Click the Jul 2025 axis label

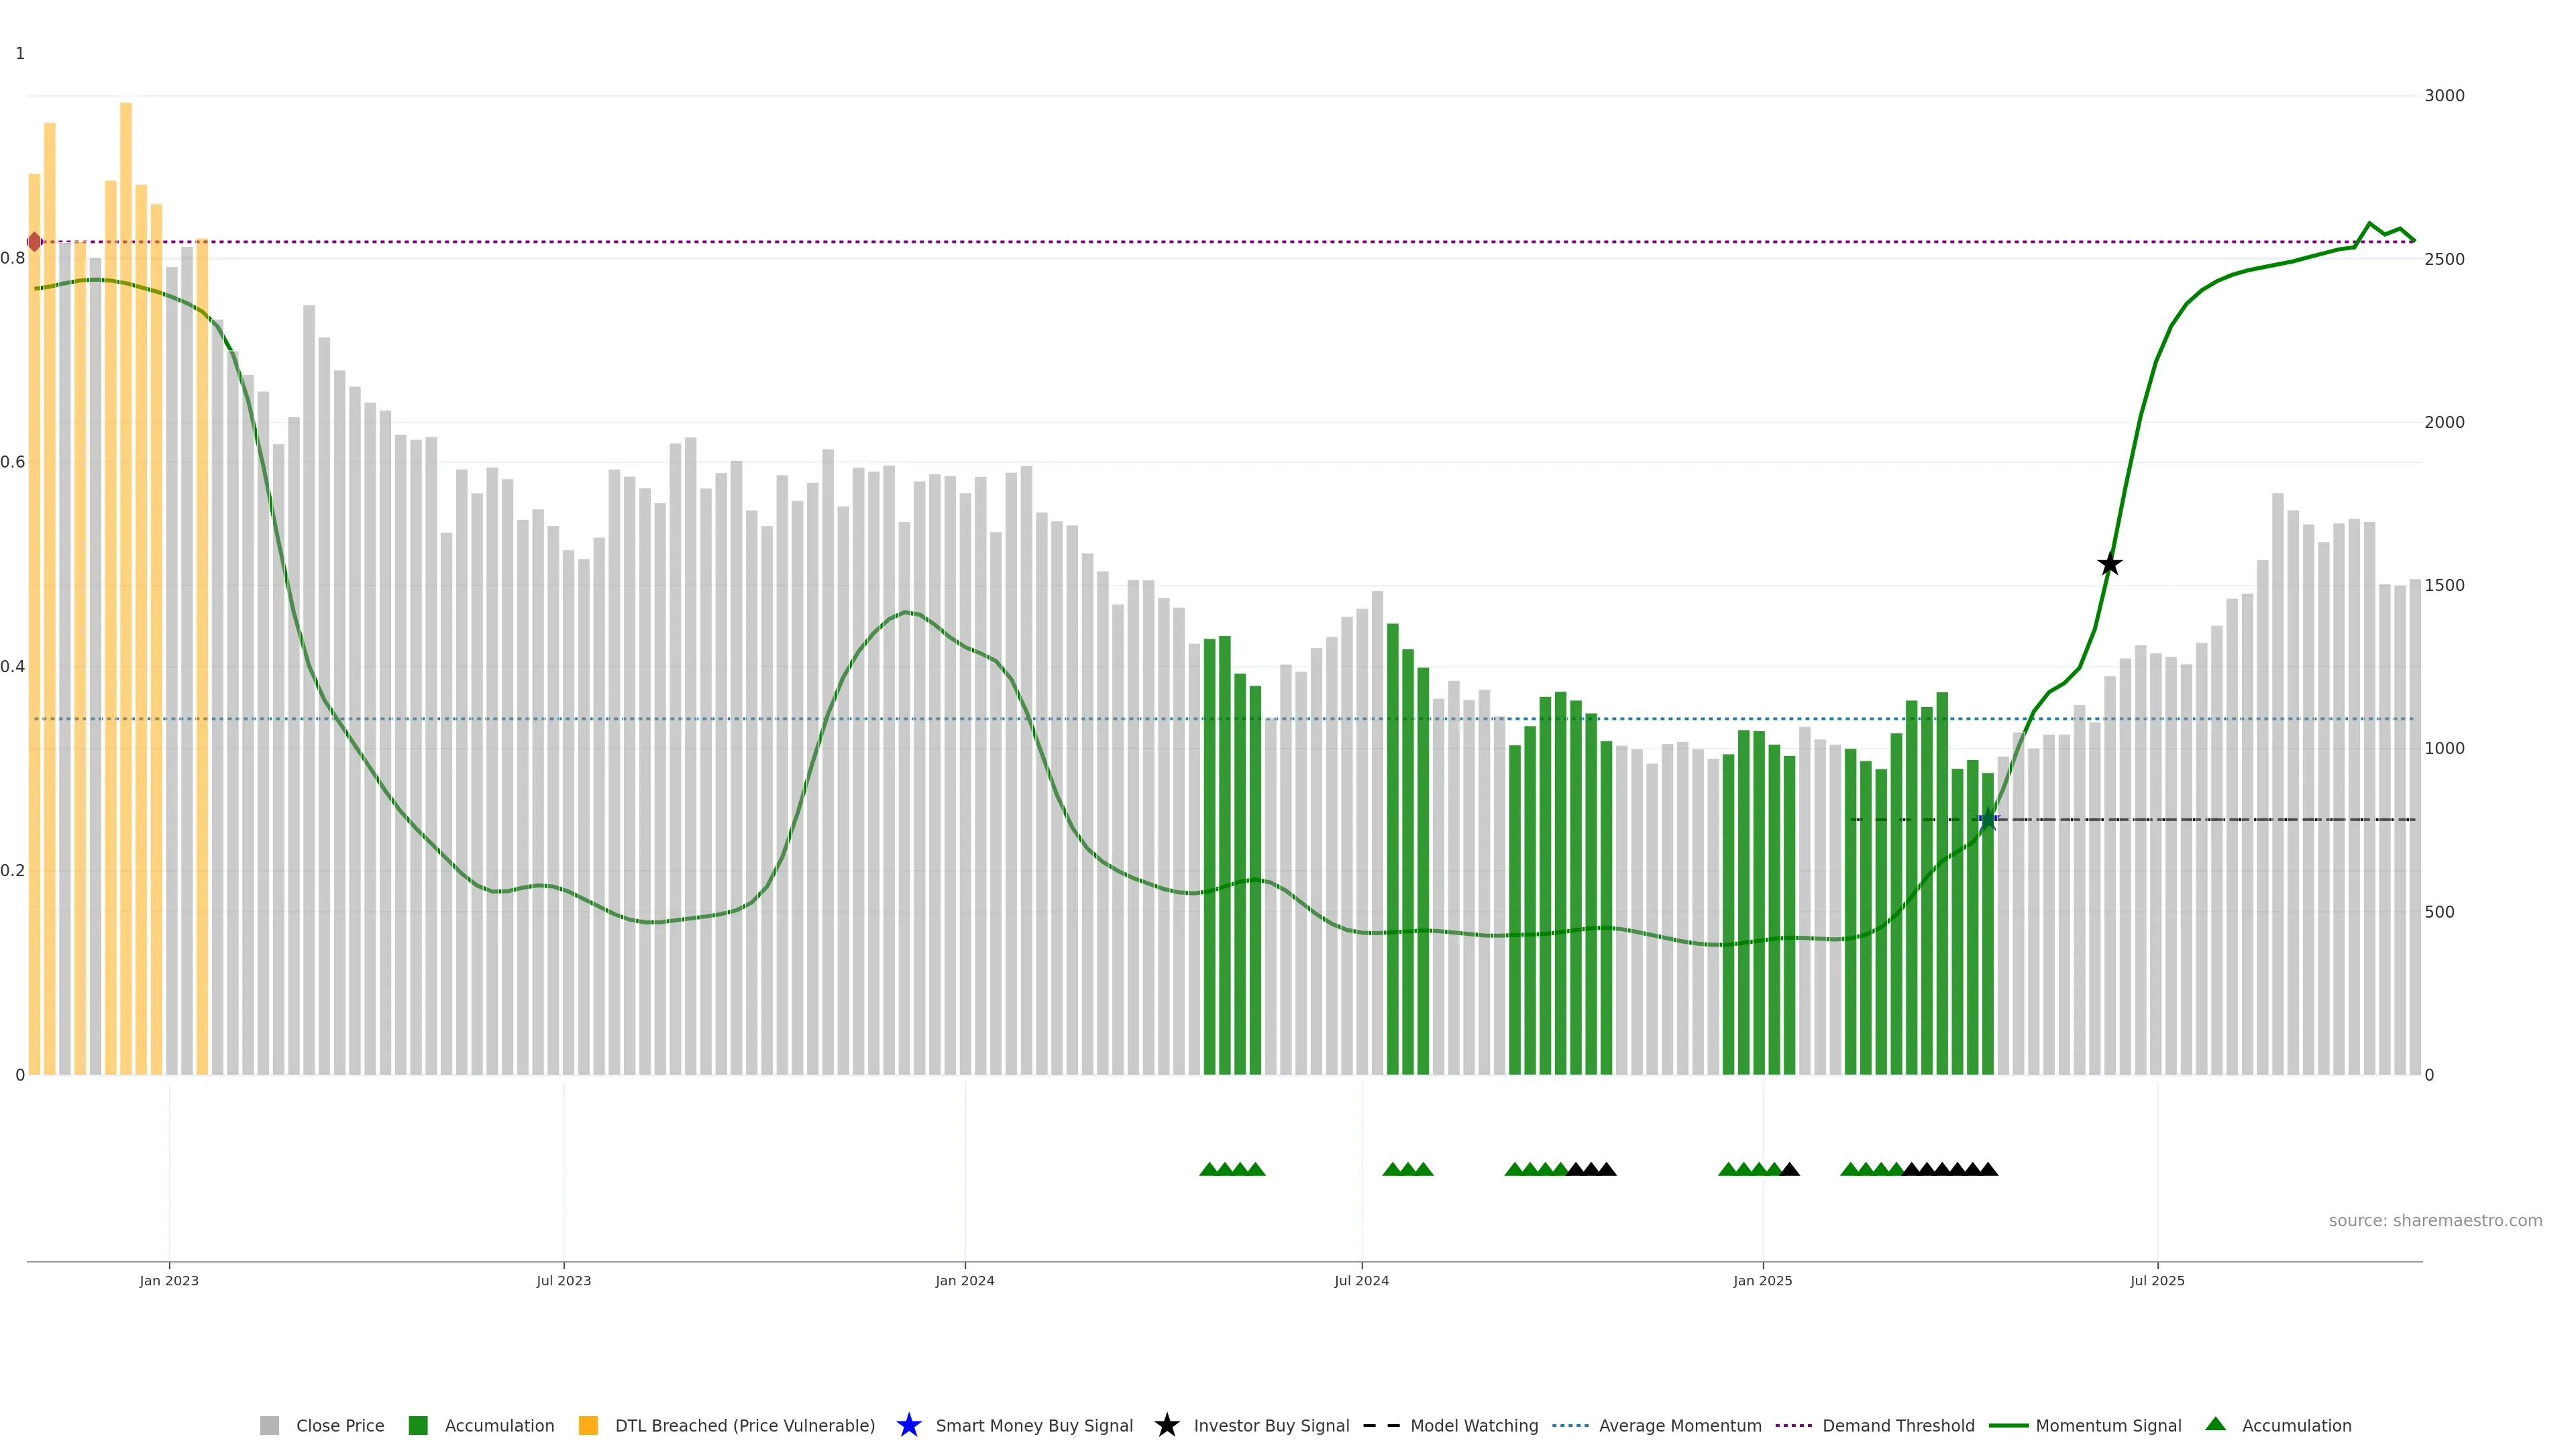click(2157, 1281)
